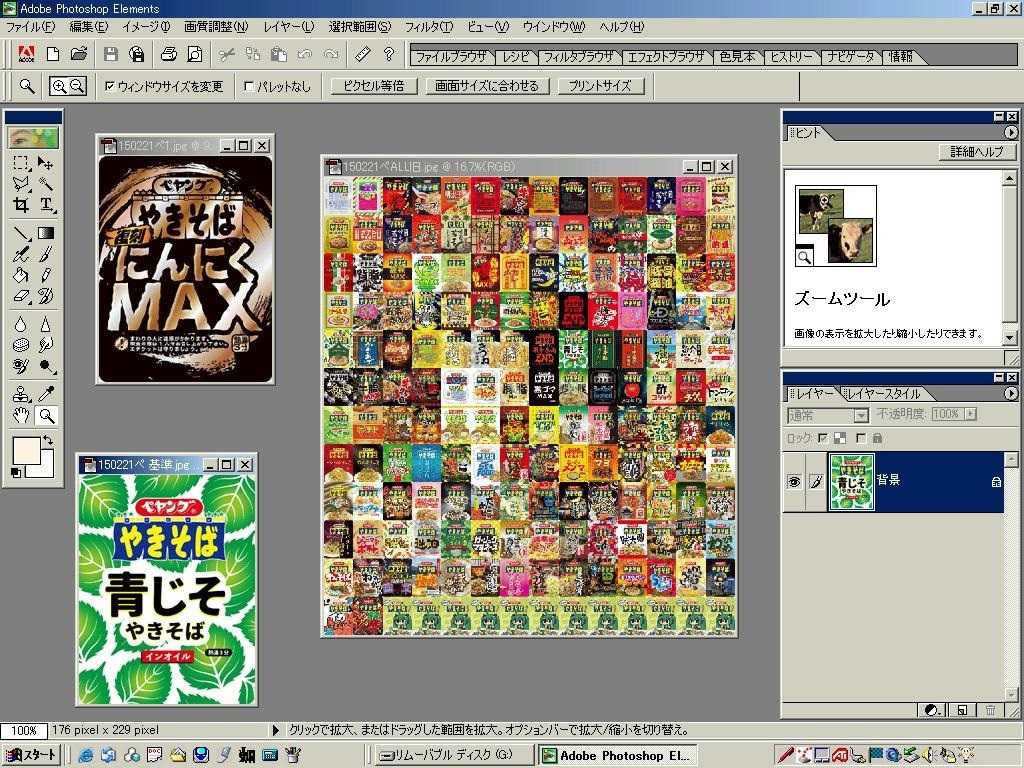1024x768 pixels.
Task: Select the 背景 layer thumbnail
Action: click(851, 482)
